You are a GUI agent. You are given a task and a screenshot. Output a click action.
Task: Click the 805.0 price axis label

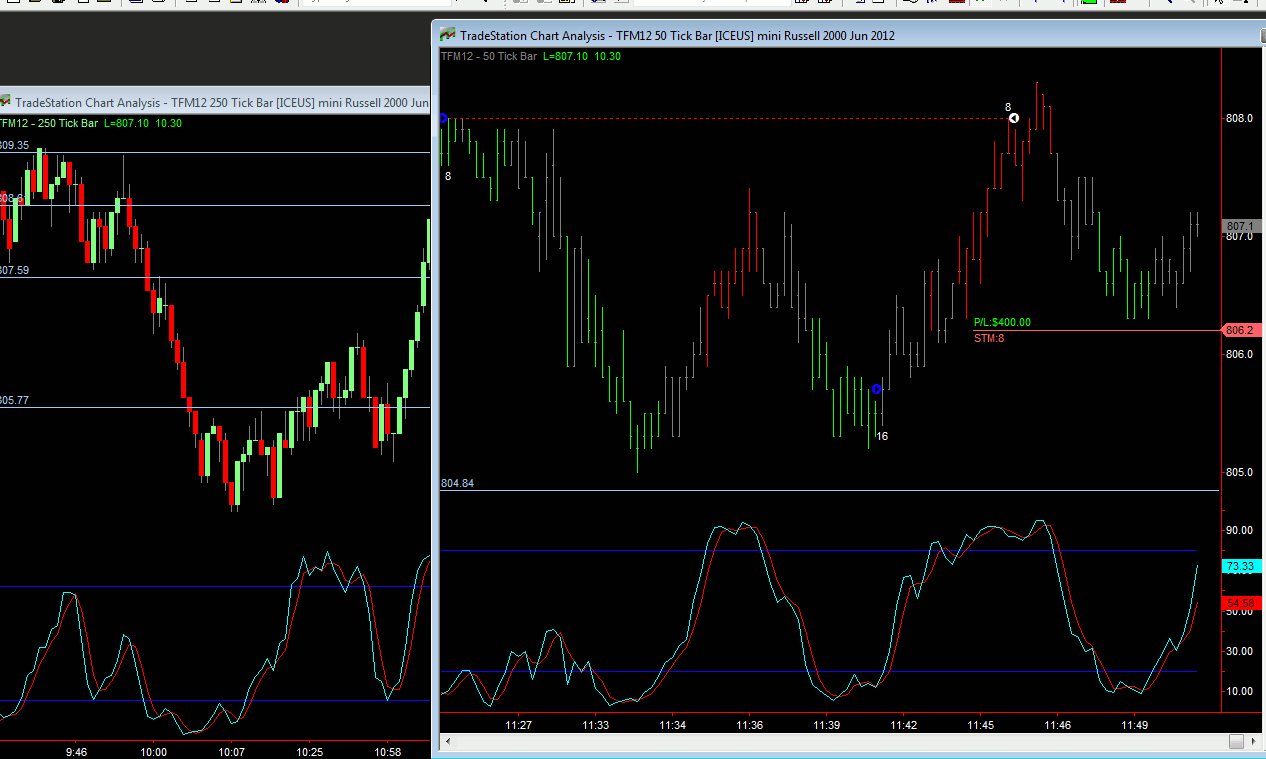click(x=1239, y=473)
